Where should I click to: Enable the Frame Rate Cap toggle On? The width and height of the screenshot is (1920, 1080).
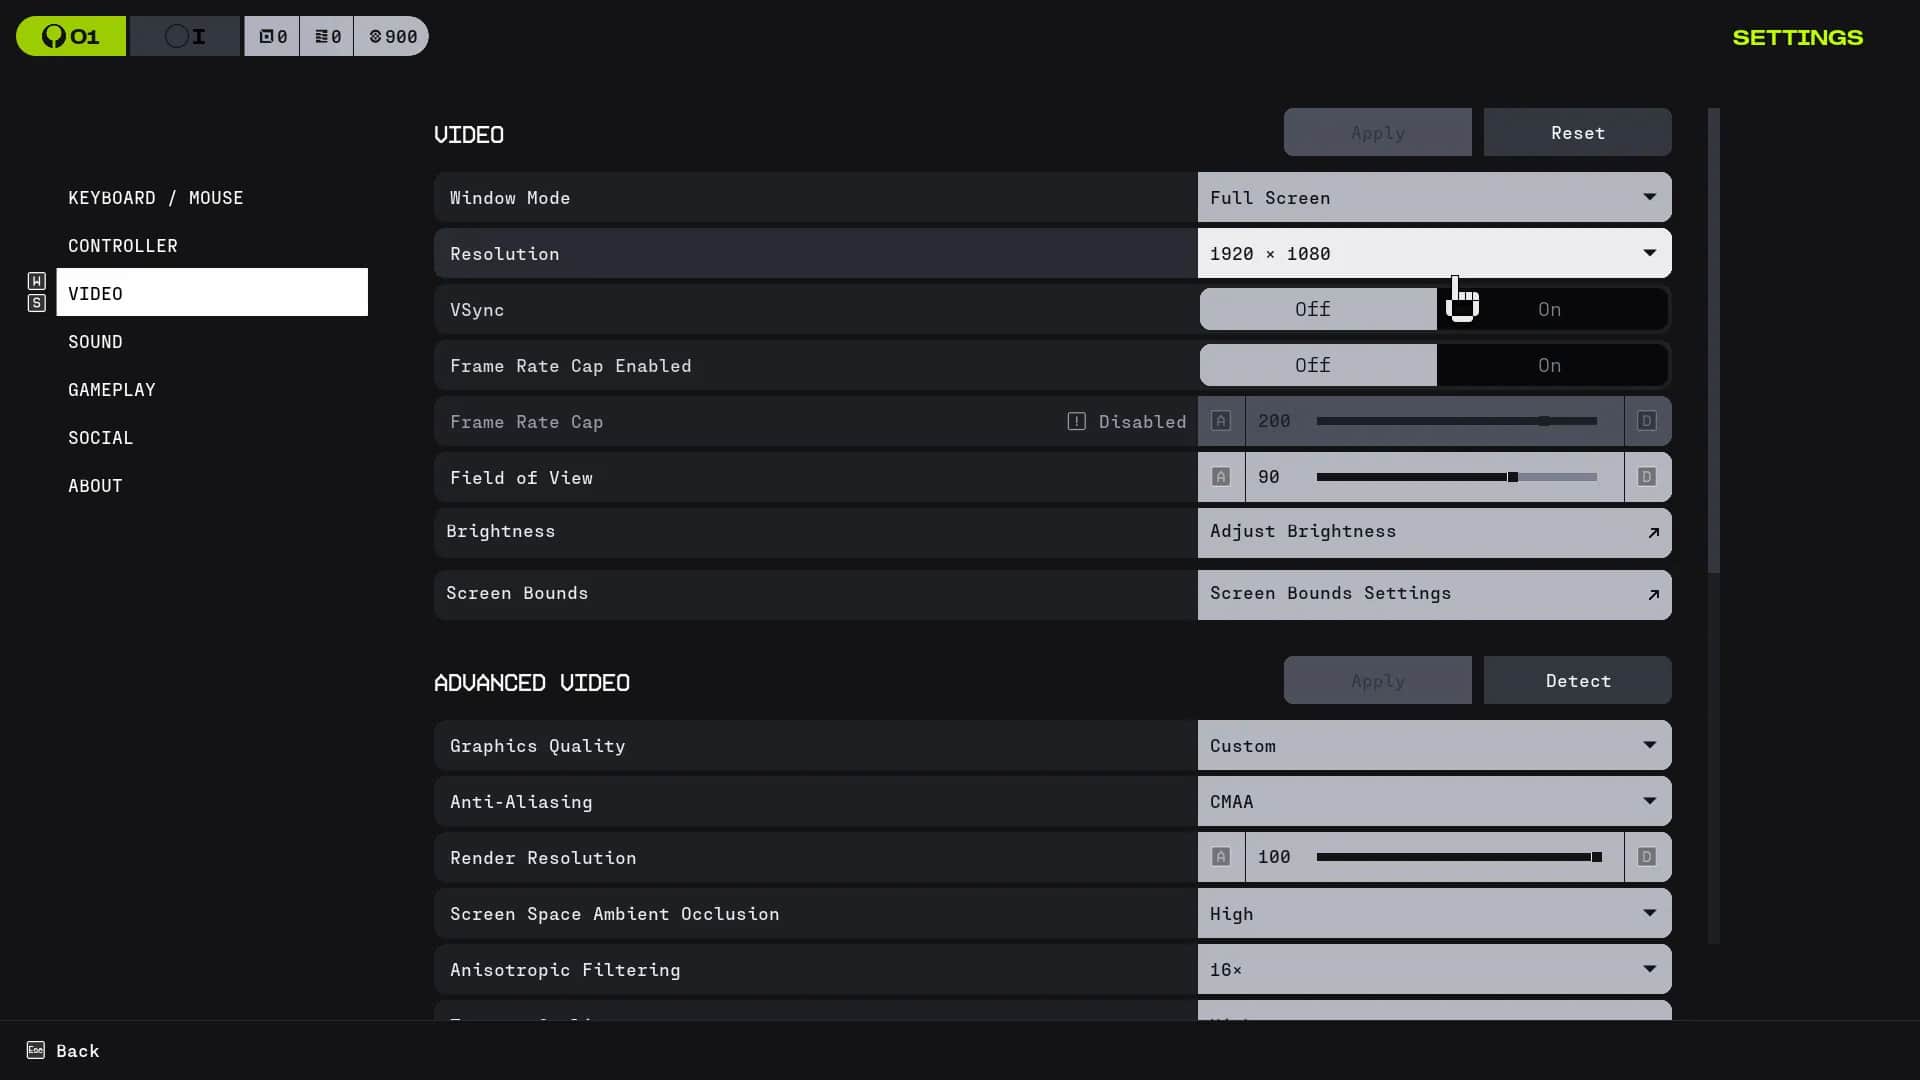[1550, 365]
